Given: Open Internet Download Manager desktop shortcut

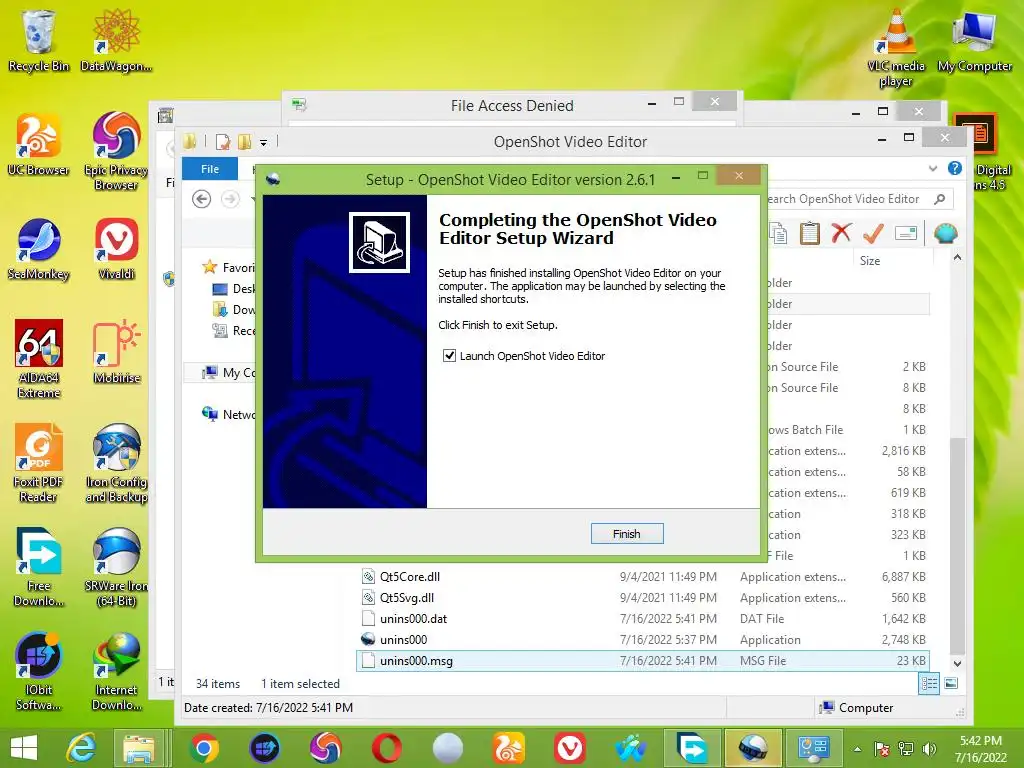Looking at the screenshot, I should [x=116, y=671].
